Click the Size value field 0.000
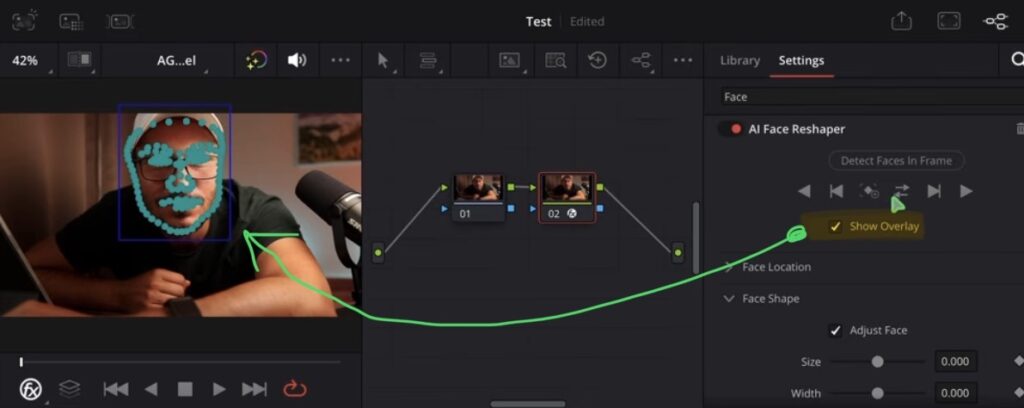The image size is (1024, 408). (x=955, y=362)
